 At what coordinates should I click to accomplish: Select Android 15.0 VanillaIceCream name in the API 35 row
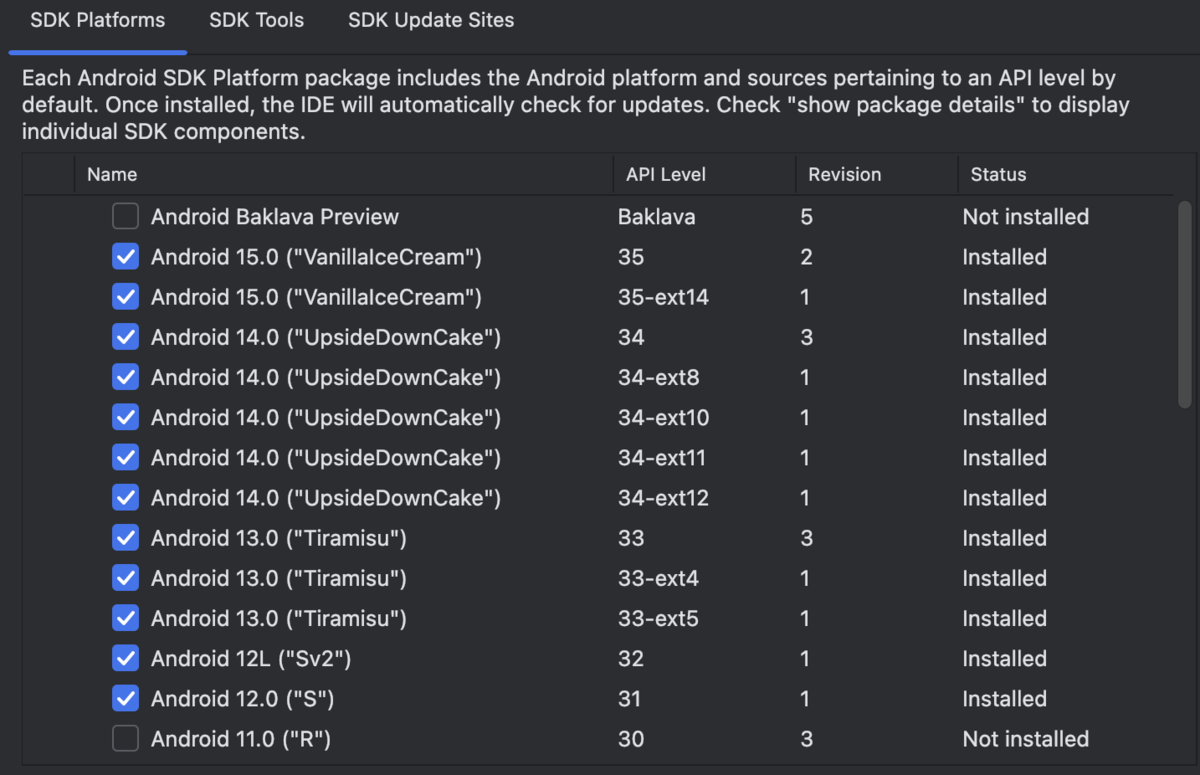coord(316,257)
